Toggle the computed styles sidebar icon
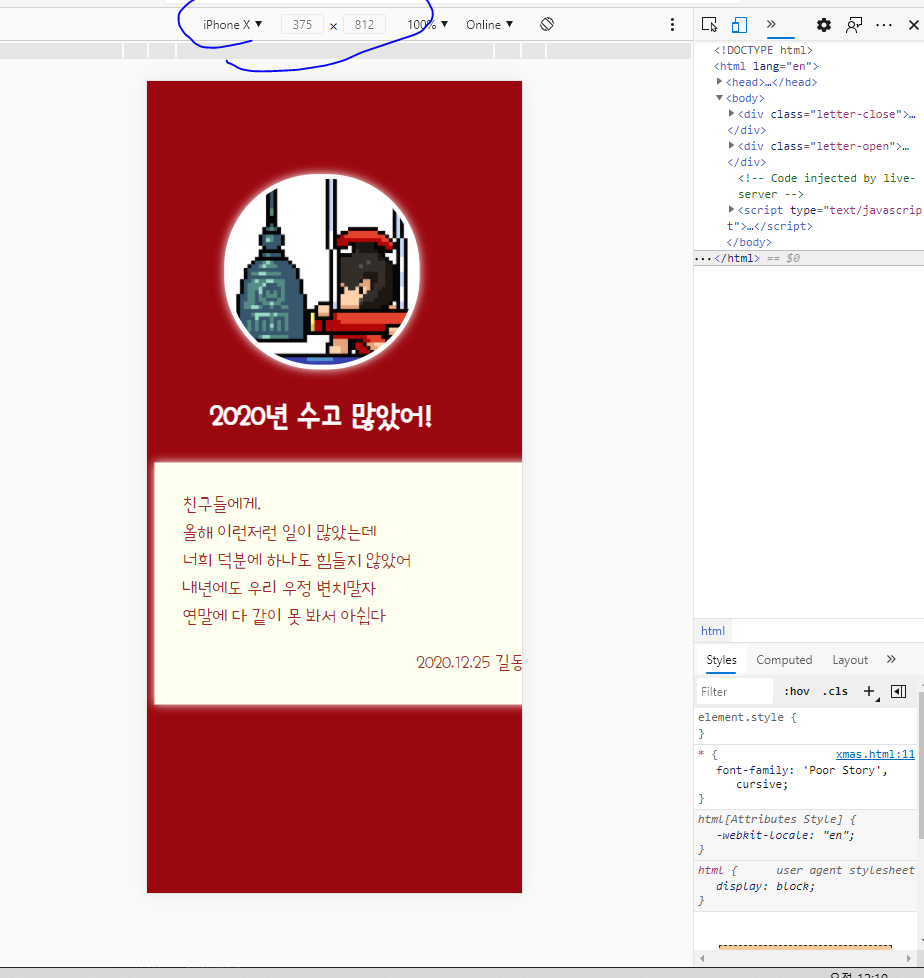The image size is (924, 978). click(898, 692)
